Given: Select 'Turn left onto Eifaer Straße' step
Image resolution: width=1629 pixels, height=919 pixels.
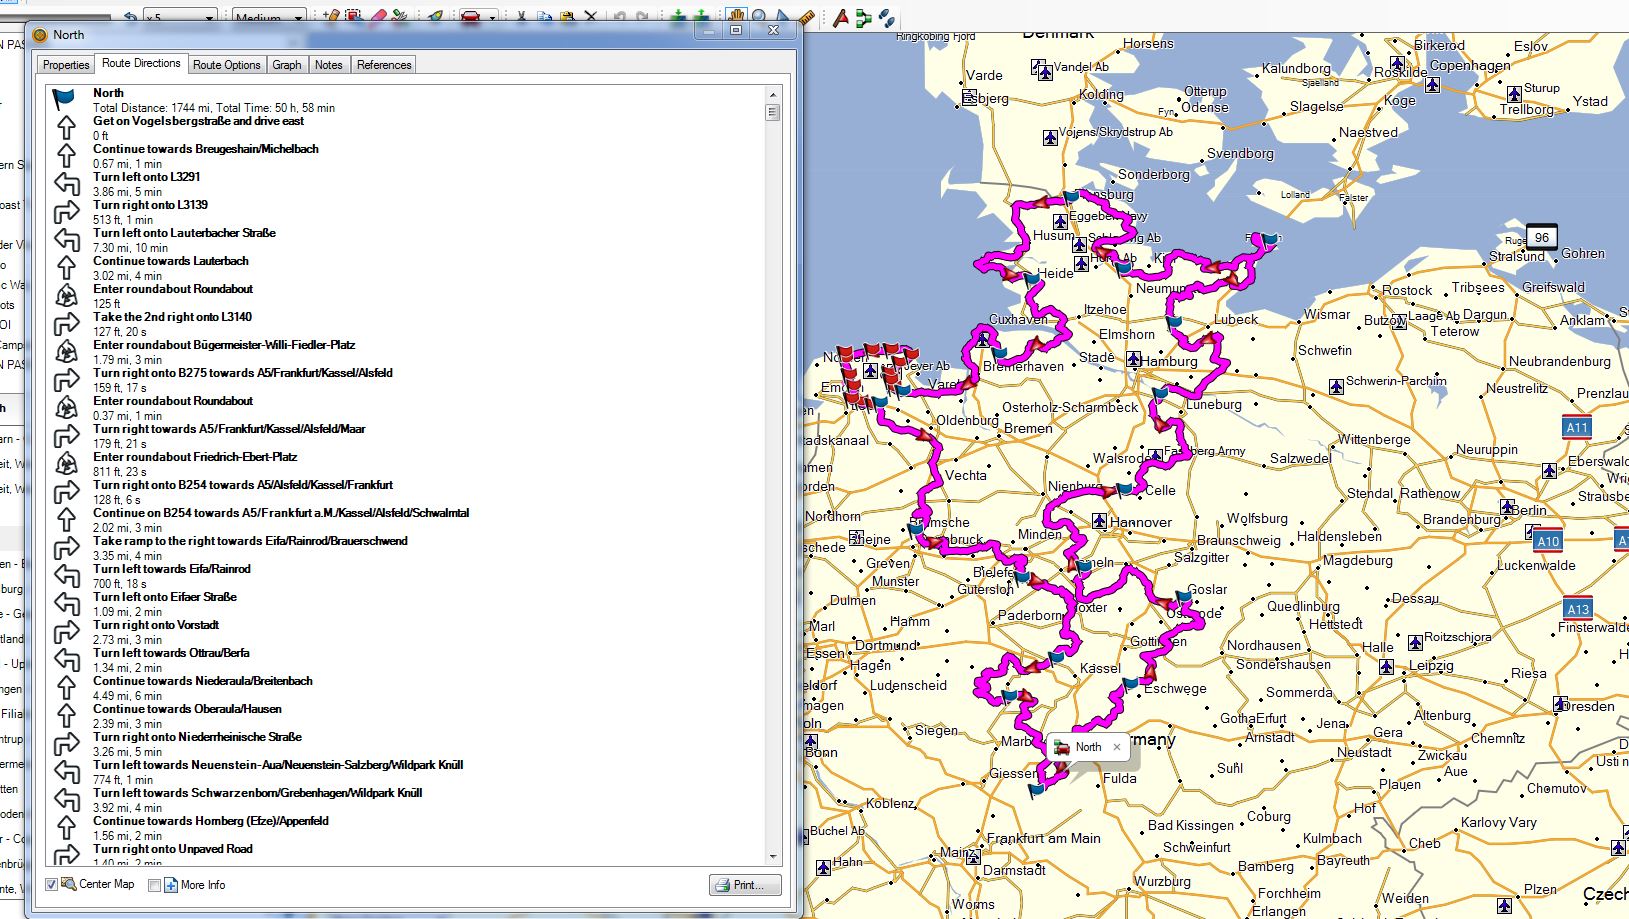Looking at the screenshot, I should [x=165, y=597].
